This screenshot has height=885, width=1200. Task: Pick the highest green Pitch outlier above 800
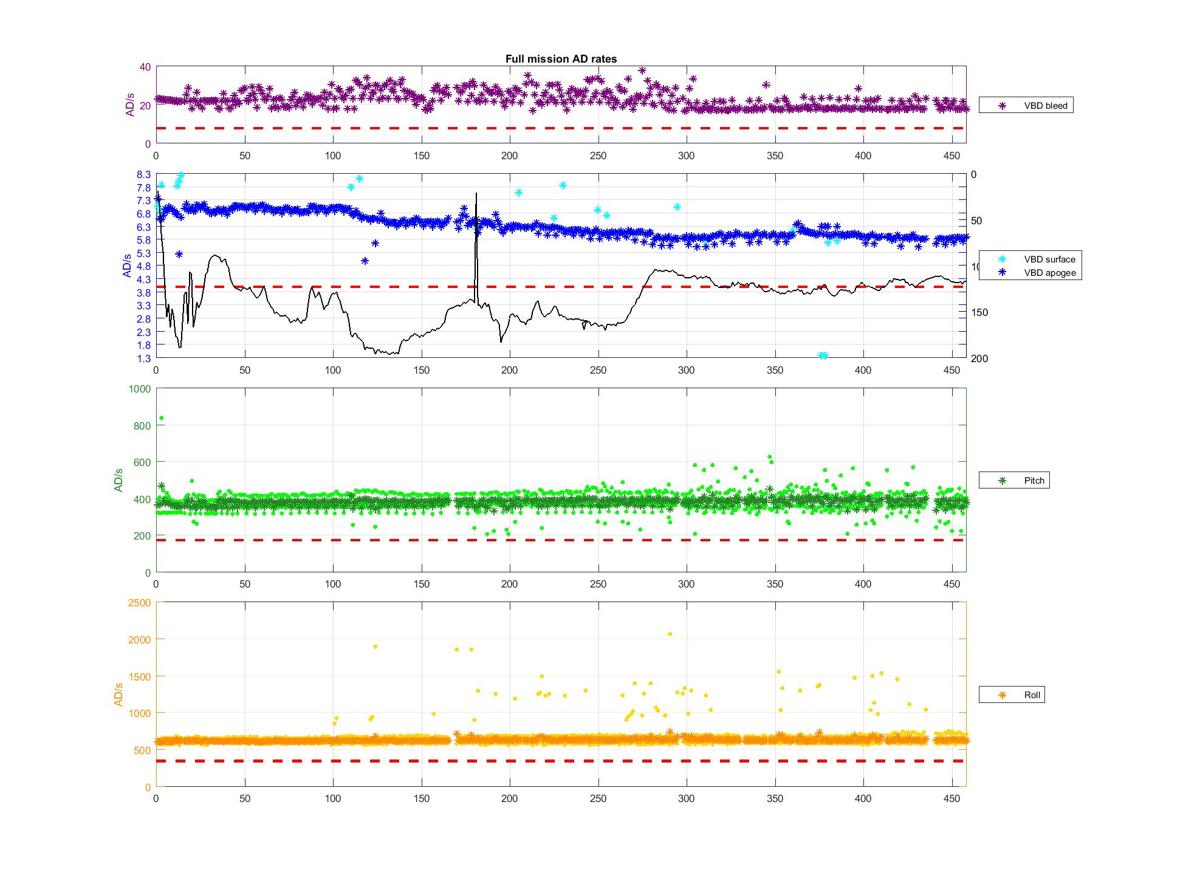click(x=162, y=418)
